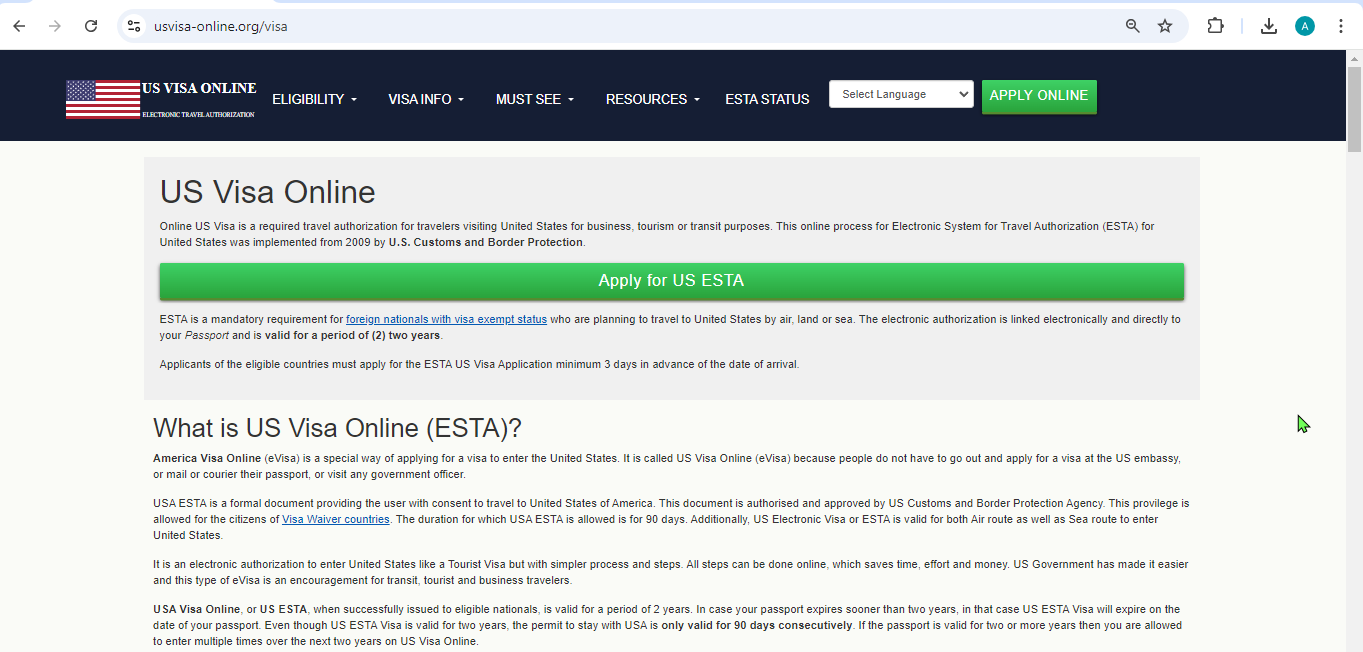Image resolution: width=1363 pixels, height=652 pixels.
Task: Open the Chrome three-dot menu
Action: pyautogui.click(x=1341, y=26)
